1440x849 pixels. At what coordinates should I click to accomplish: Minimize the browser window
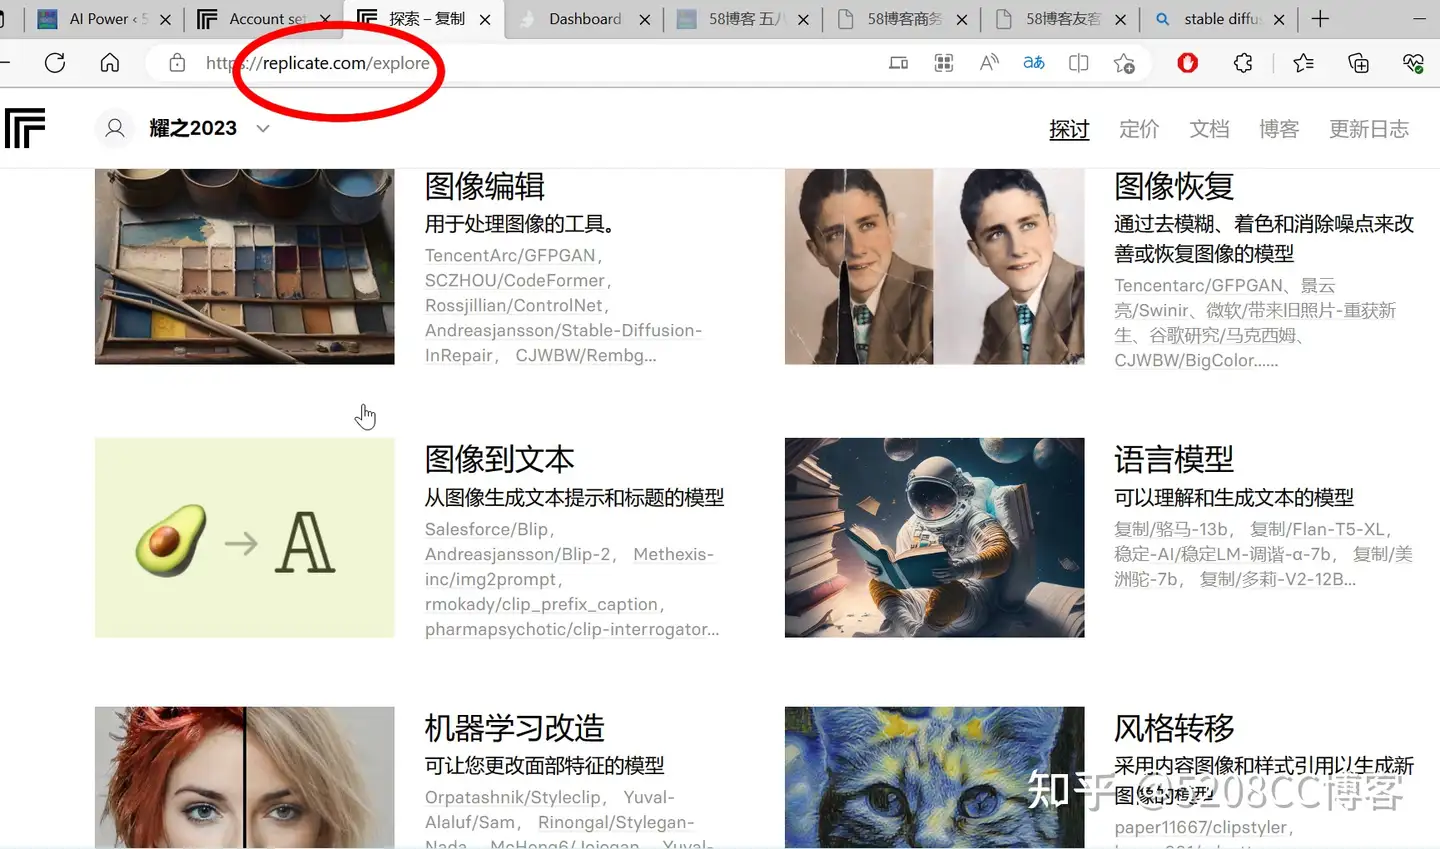click(1419, 19)
